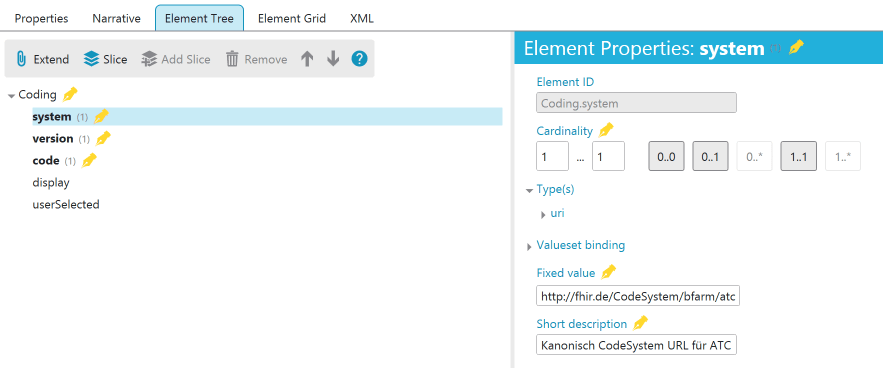Set cardinality to 0..1
Image resolution: width=883 pixels, height=368 pixels.
point(710,156)
